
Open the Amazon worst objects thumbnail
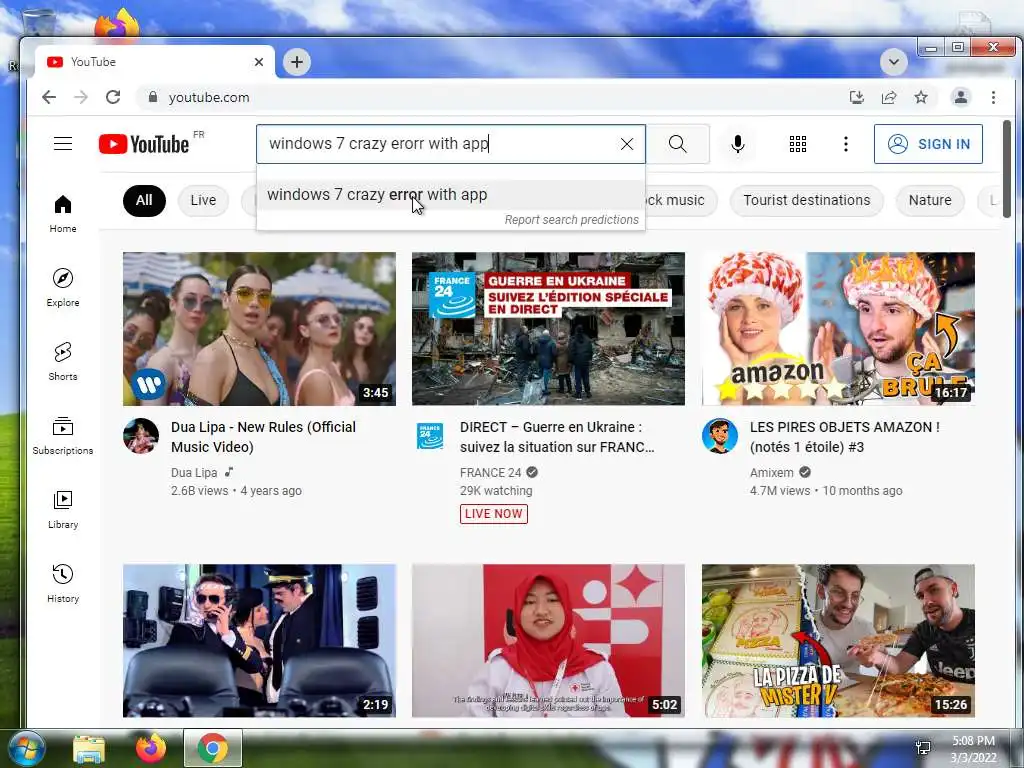pos(839,328)
